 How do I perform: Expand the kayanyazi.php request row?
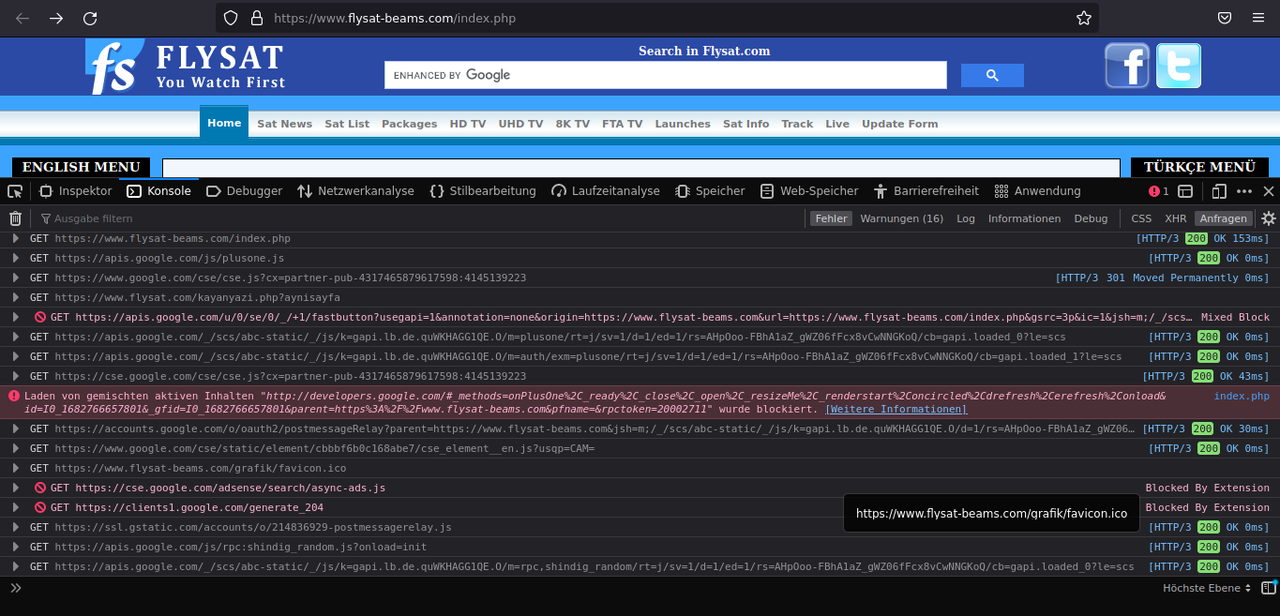tap(15, 297)
